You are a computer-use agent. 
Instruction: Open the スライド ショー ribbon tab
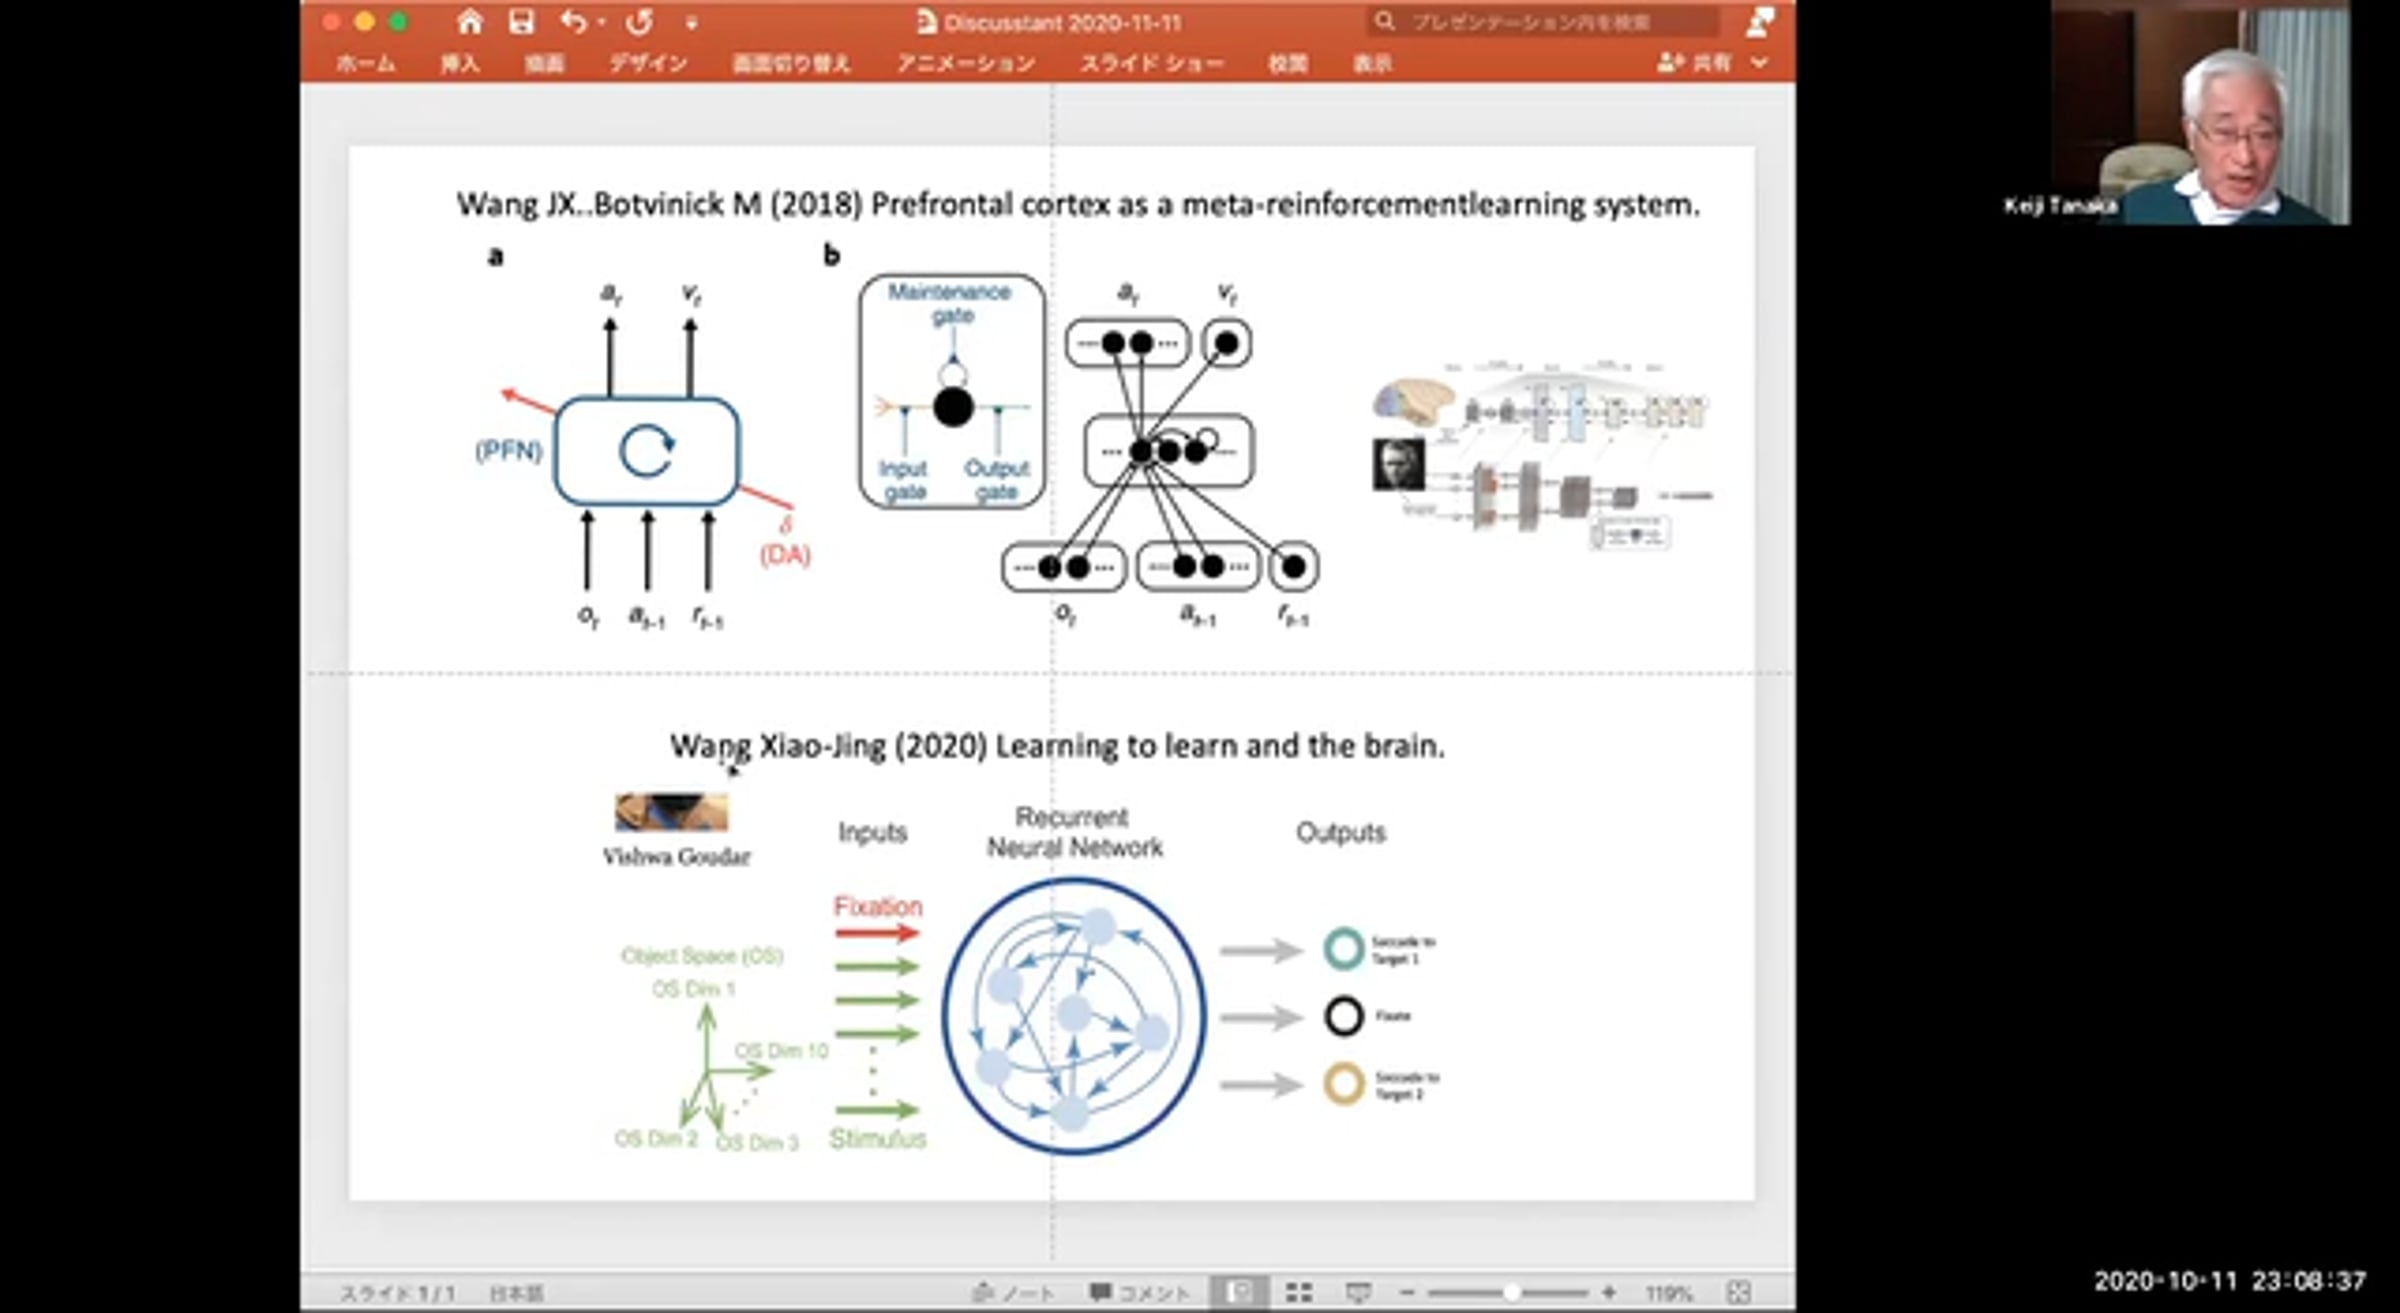(x=1151, y=63)
